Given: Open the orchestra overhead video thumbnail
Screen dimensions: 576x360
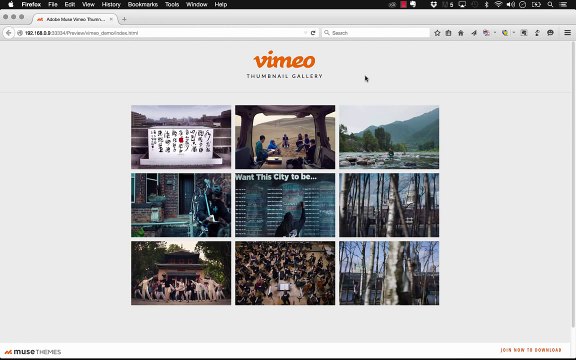Looking at the screenshot, I should tap(285, 273).
